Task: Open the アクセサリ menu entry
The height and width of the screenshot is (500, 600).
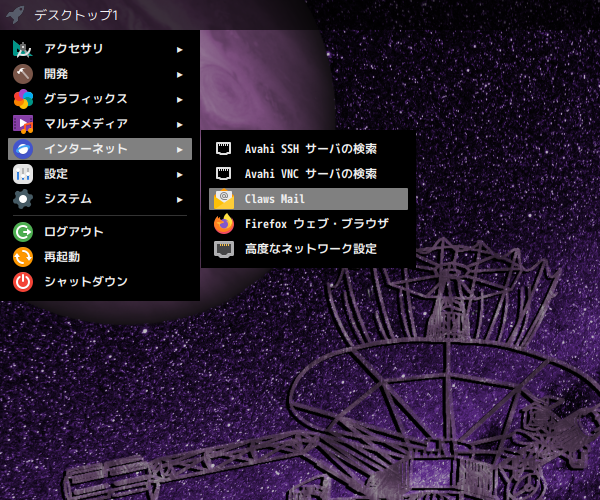Action: coord(100,49)
